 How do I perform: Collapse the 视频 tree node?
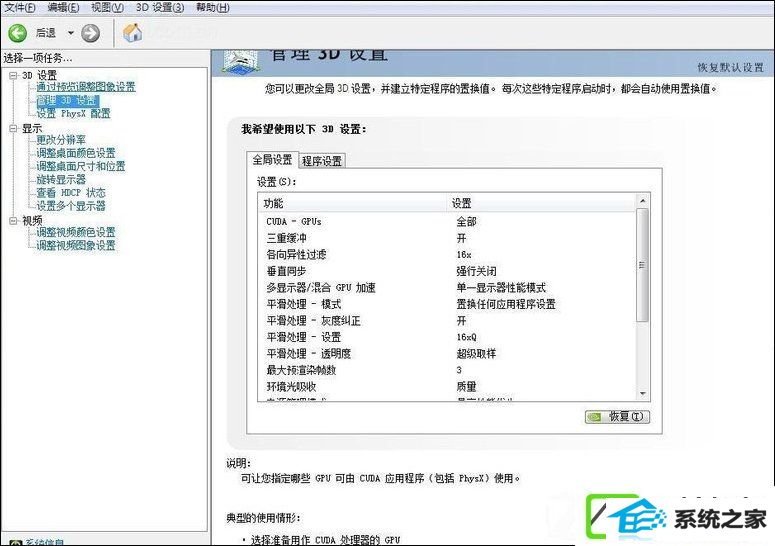click(x=13, y=220)
